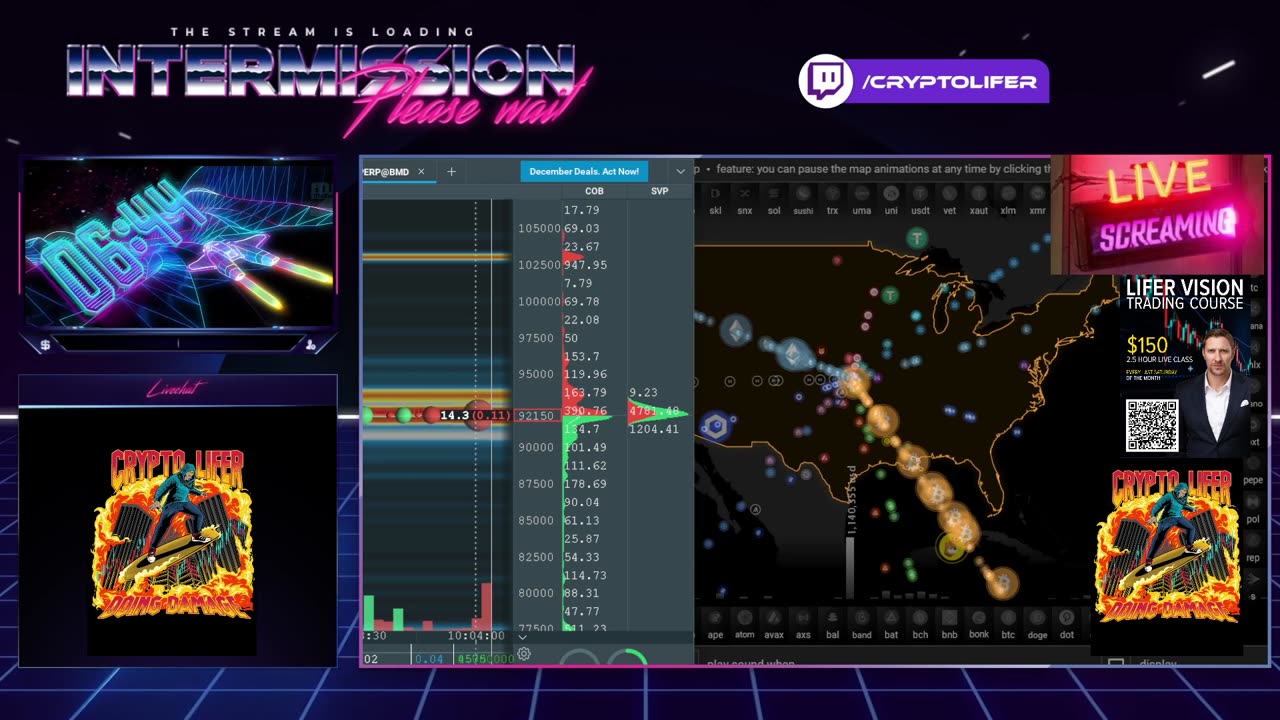Click the 1204.41 SVP value
Image resolution: width=1280 pixels, height=720 pixels.
coord(654,429)
